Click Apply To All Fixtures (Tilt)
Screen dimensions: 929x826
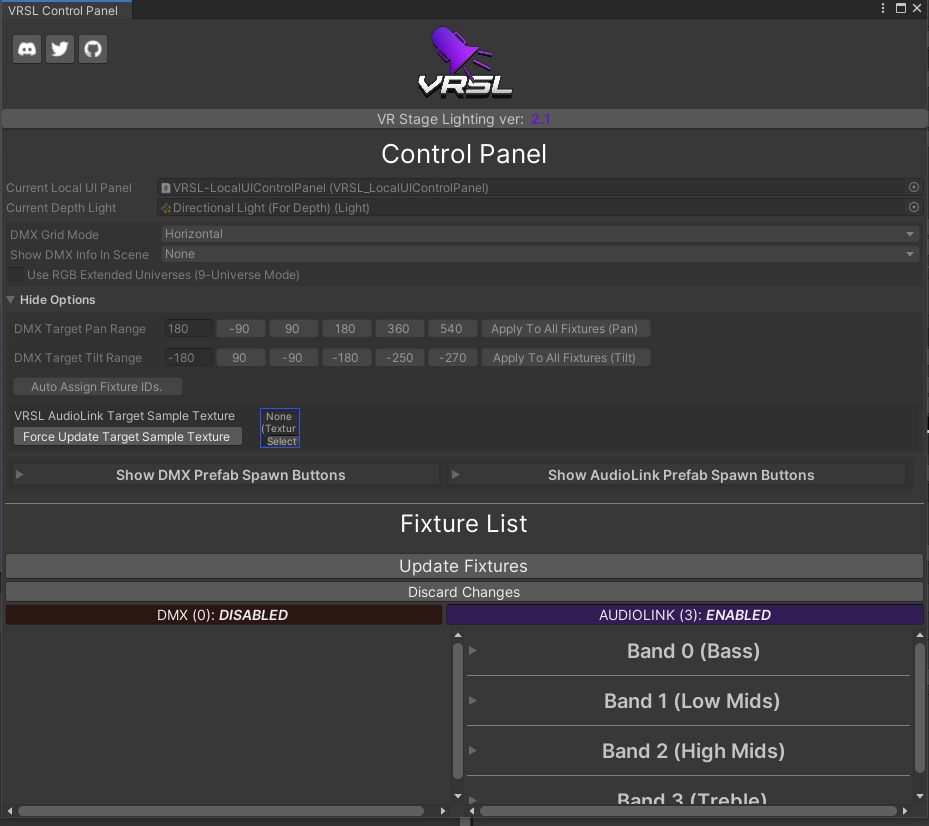coord(565,358)
